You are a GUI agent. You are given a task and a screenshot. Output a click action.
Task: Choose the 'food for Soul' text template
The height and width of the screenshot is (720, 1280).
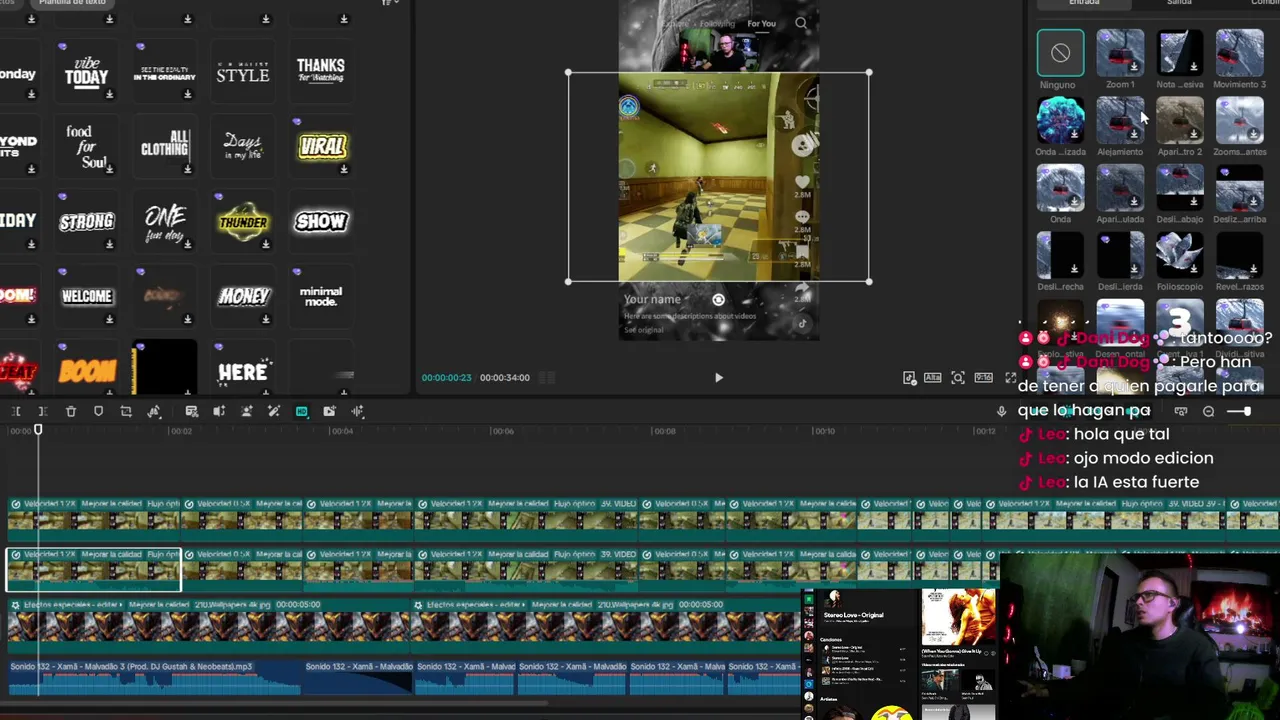click(87, 146)
